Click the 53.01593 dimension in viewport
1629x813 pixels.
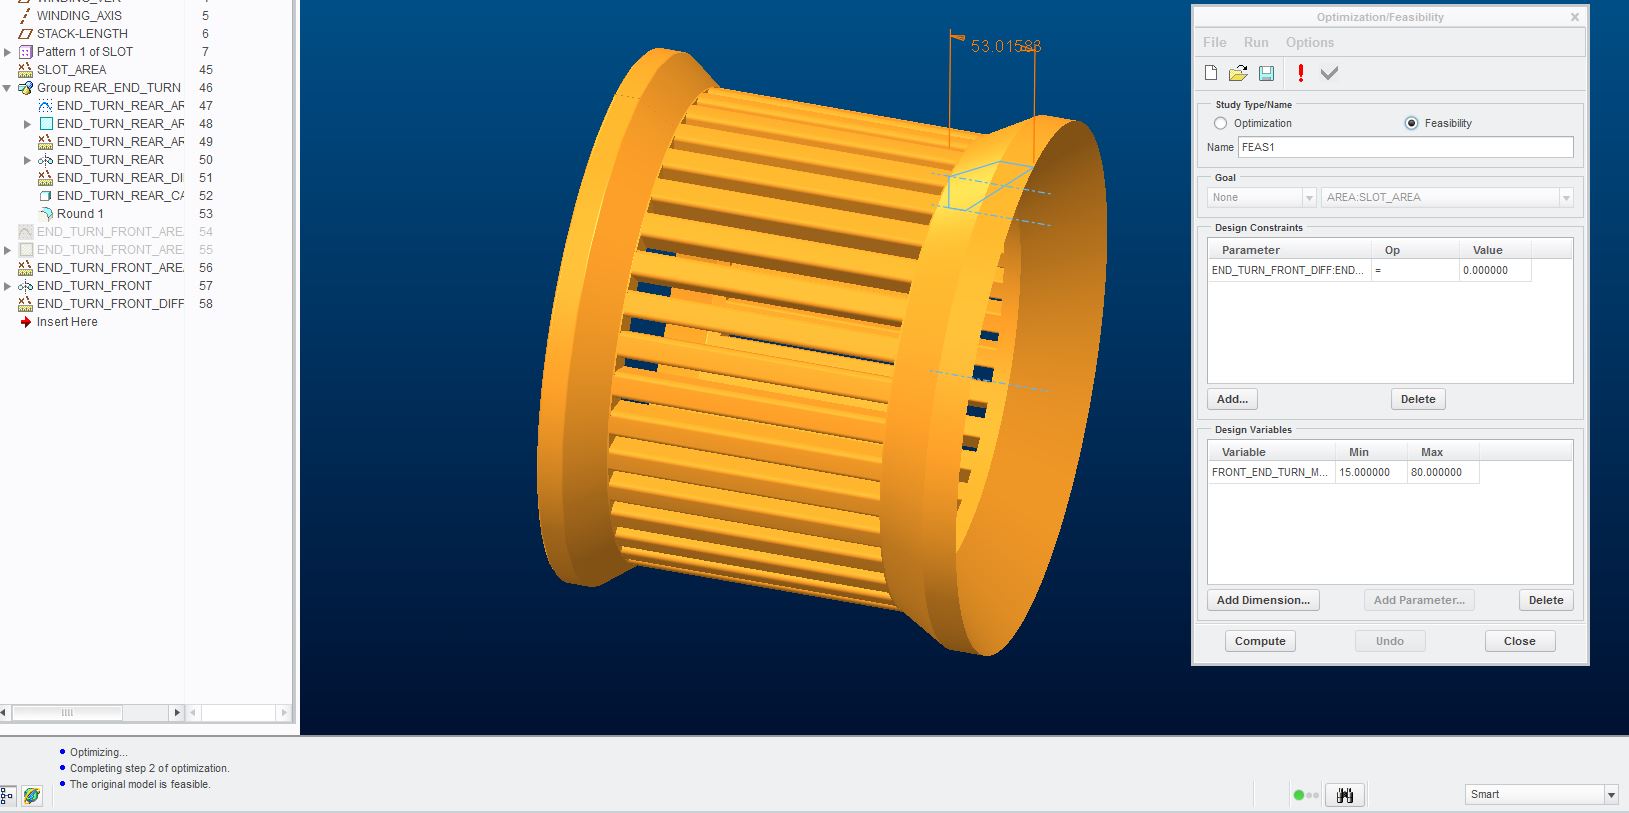1006,46
